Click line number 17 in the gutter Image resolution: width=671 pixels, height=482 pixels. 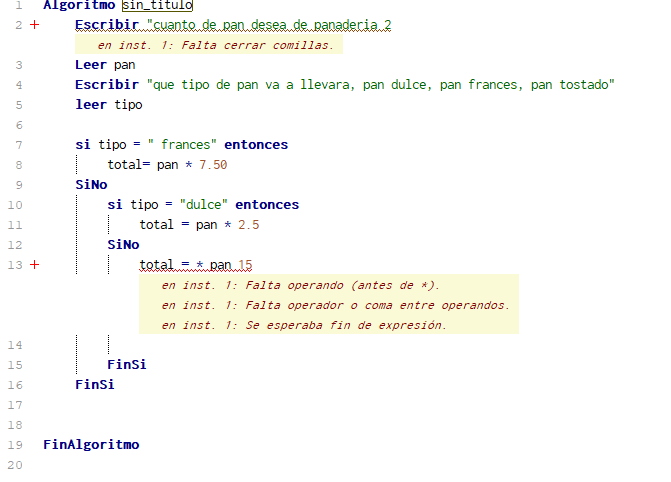tap(15, 405)
